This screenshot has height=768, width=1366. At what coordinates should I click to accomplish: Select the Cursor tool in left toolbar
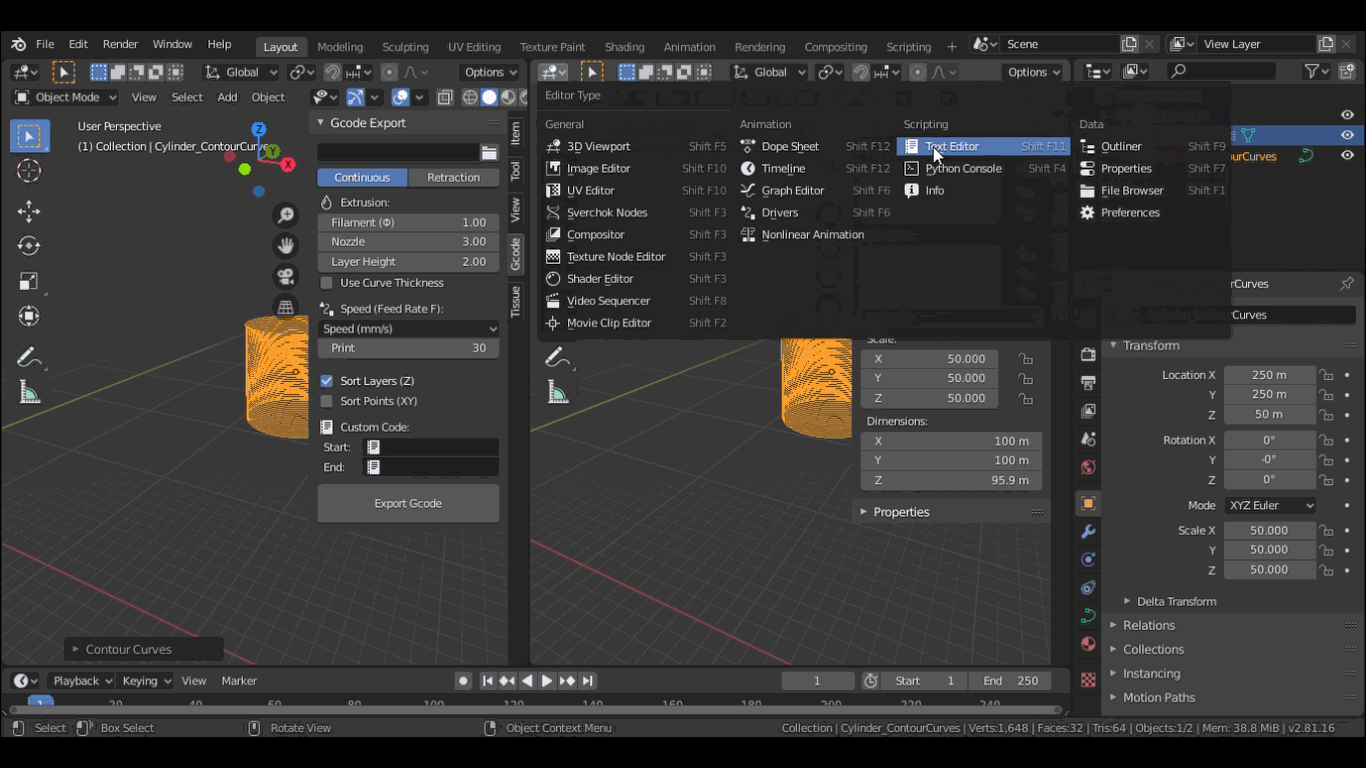pos(29,171)
